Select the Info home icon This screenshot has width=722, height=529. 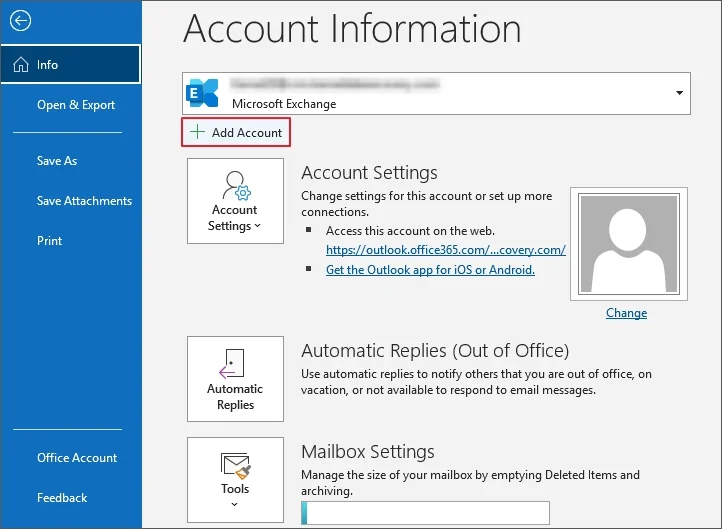coord(21,64)
